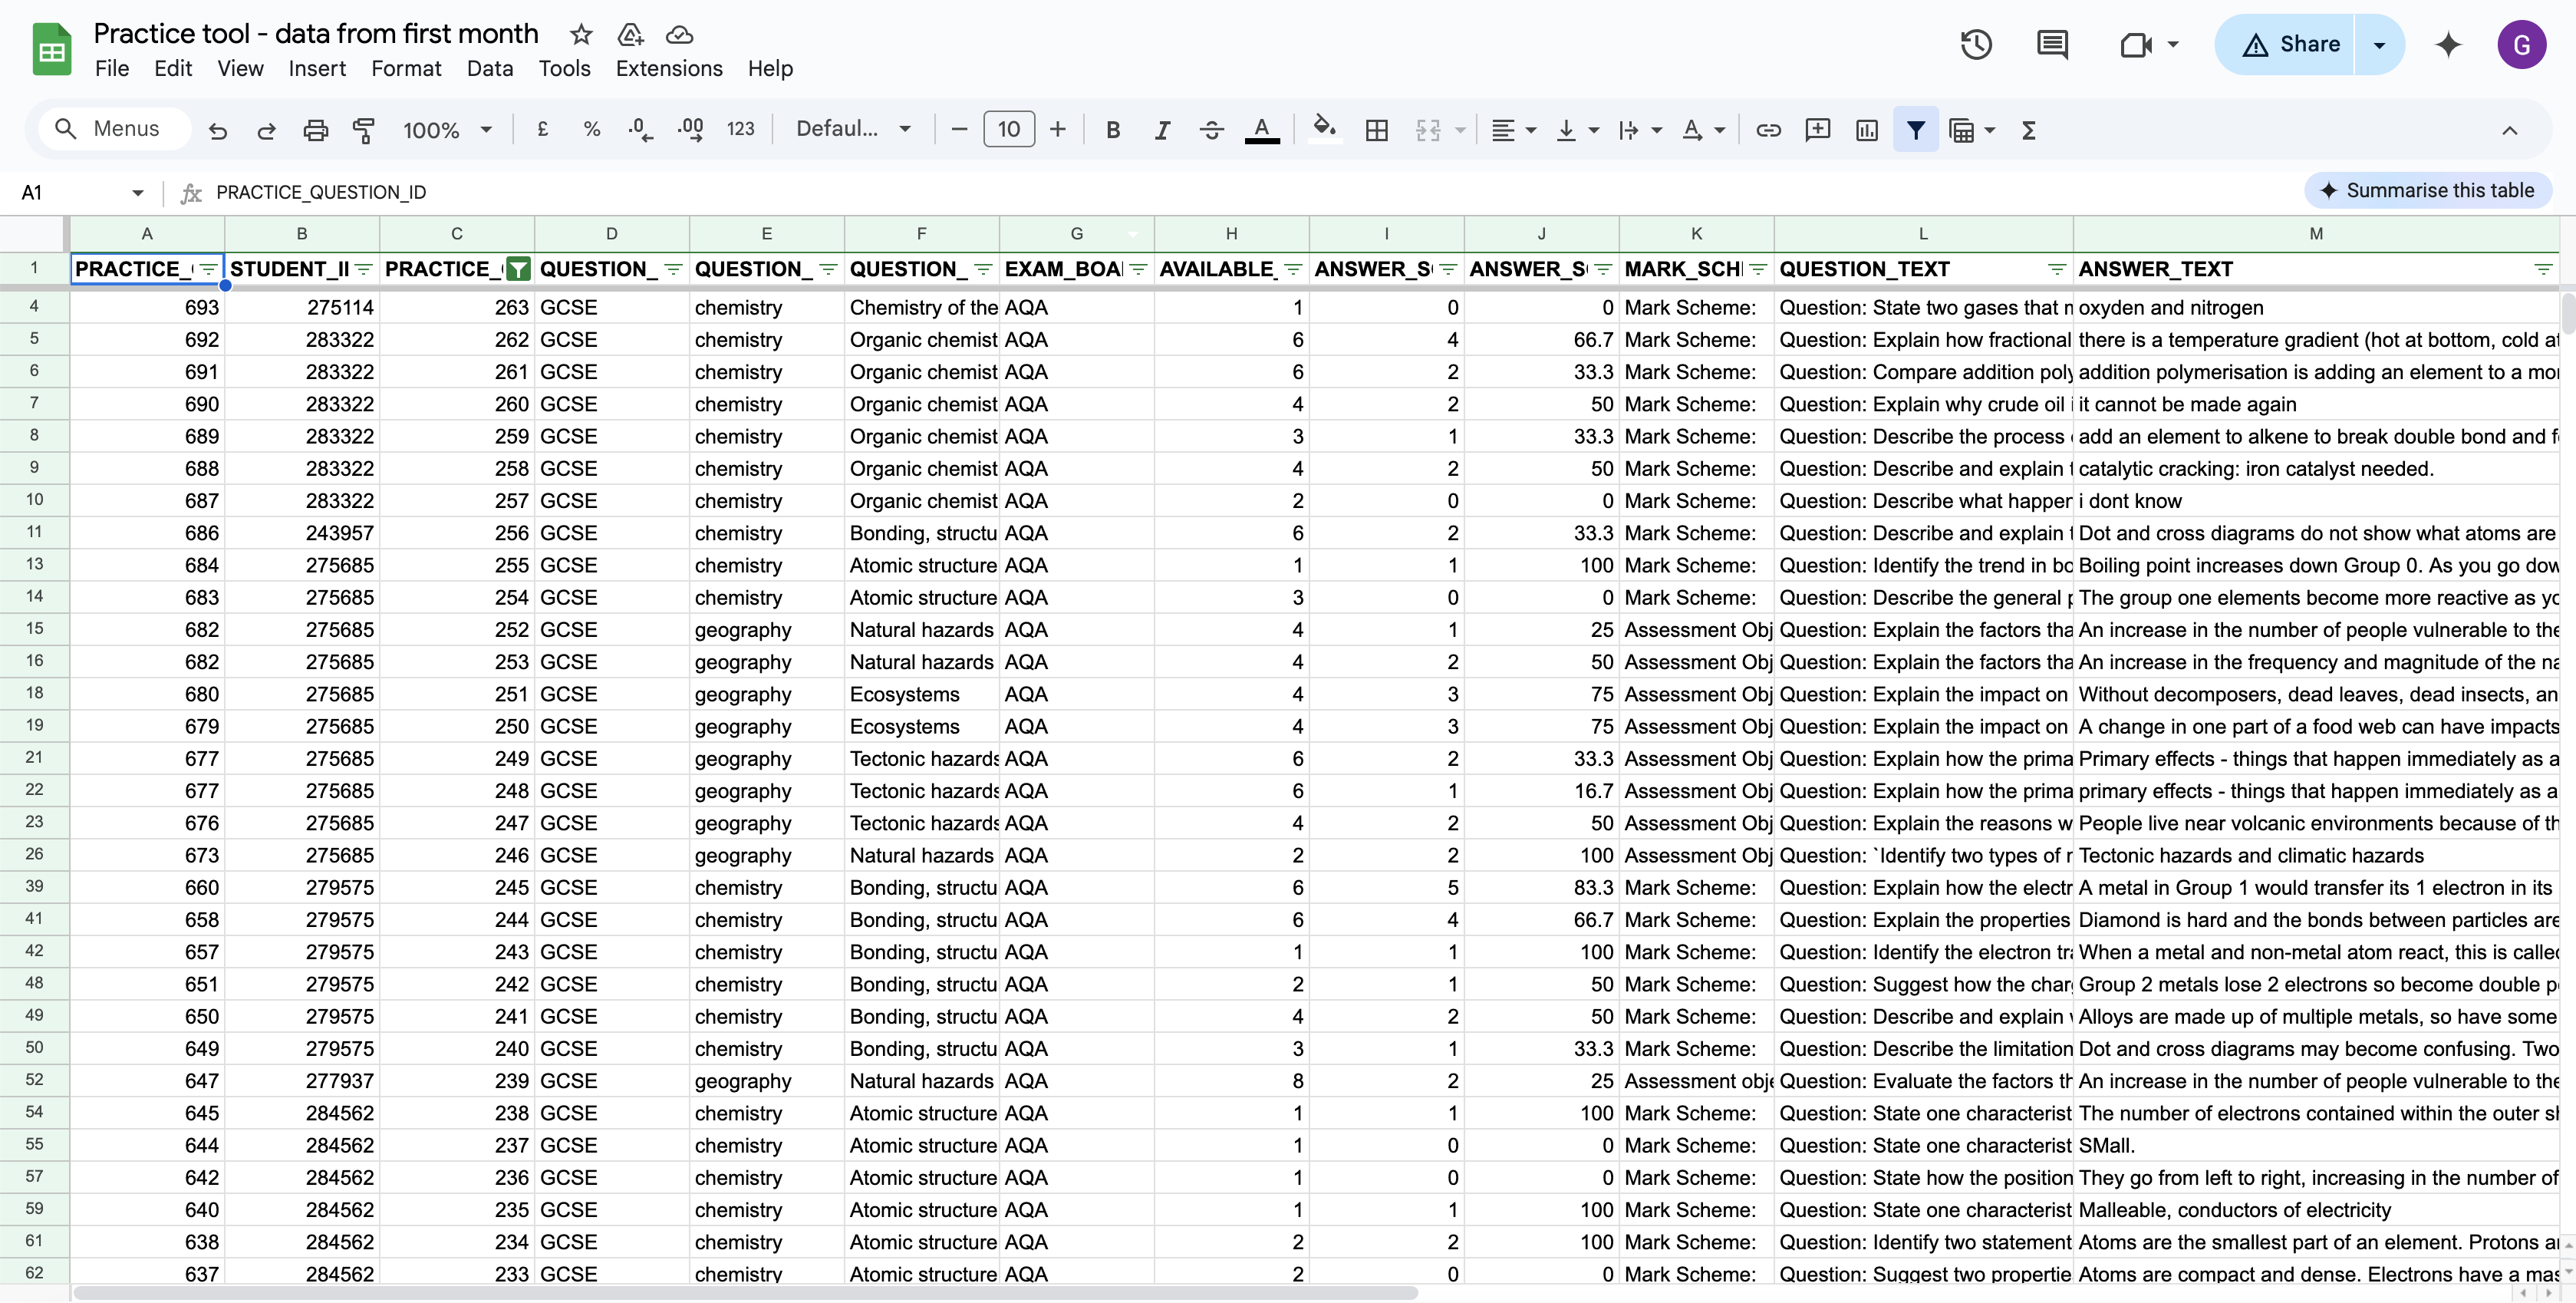Click the borders grid icon

click(1376, 130)
